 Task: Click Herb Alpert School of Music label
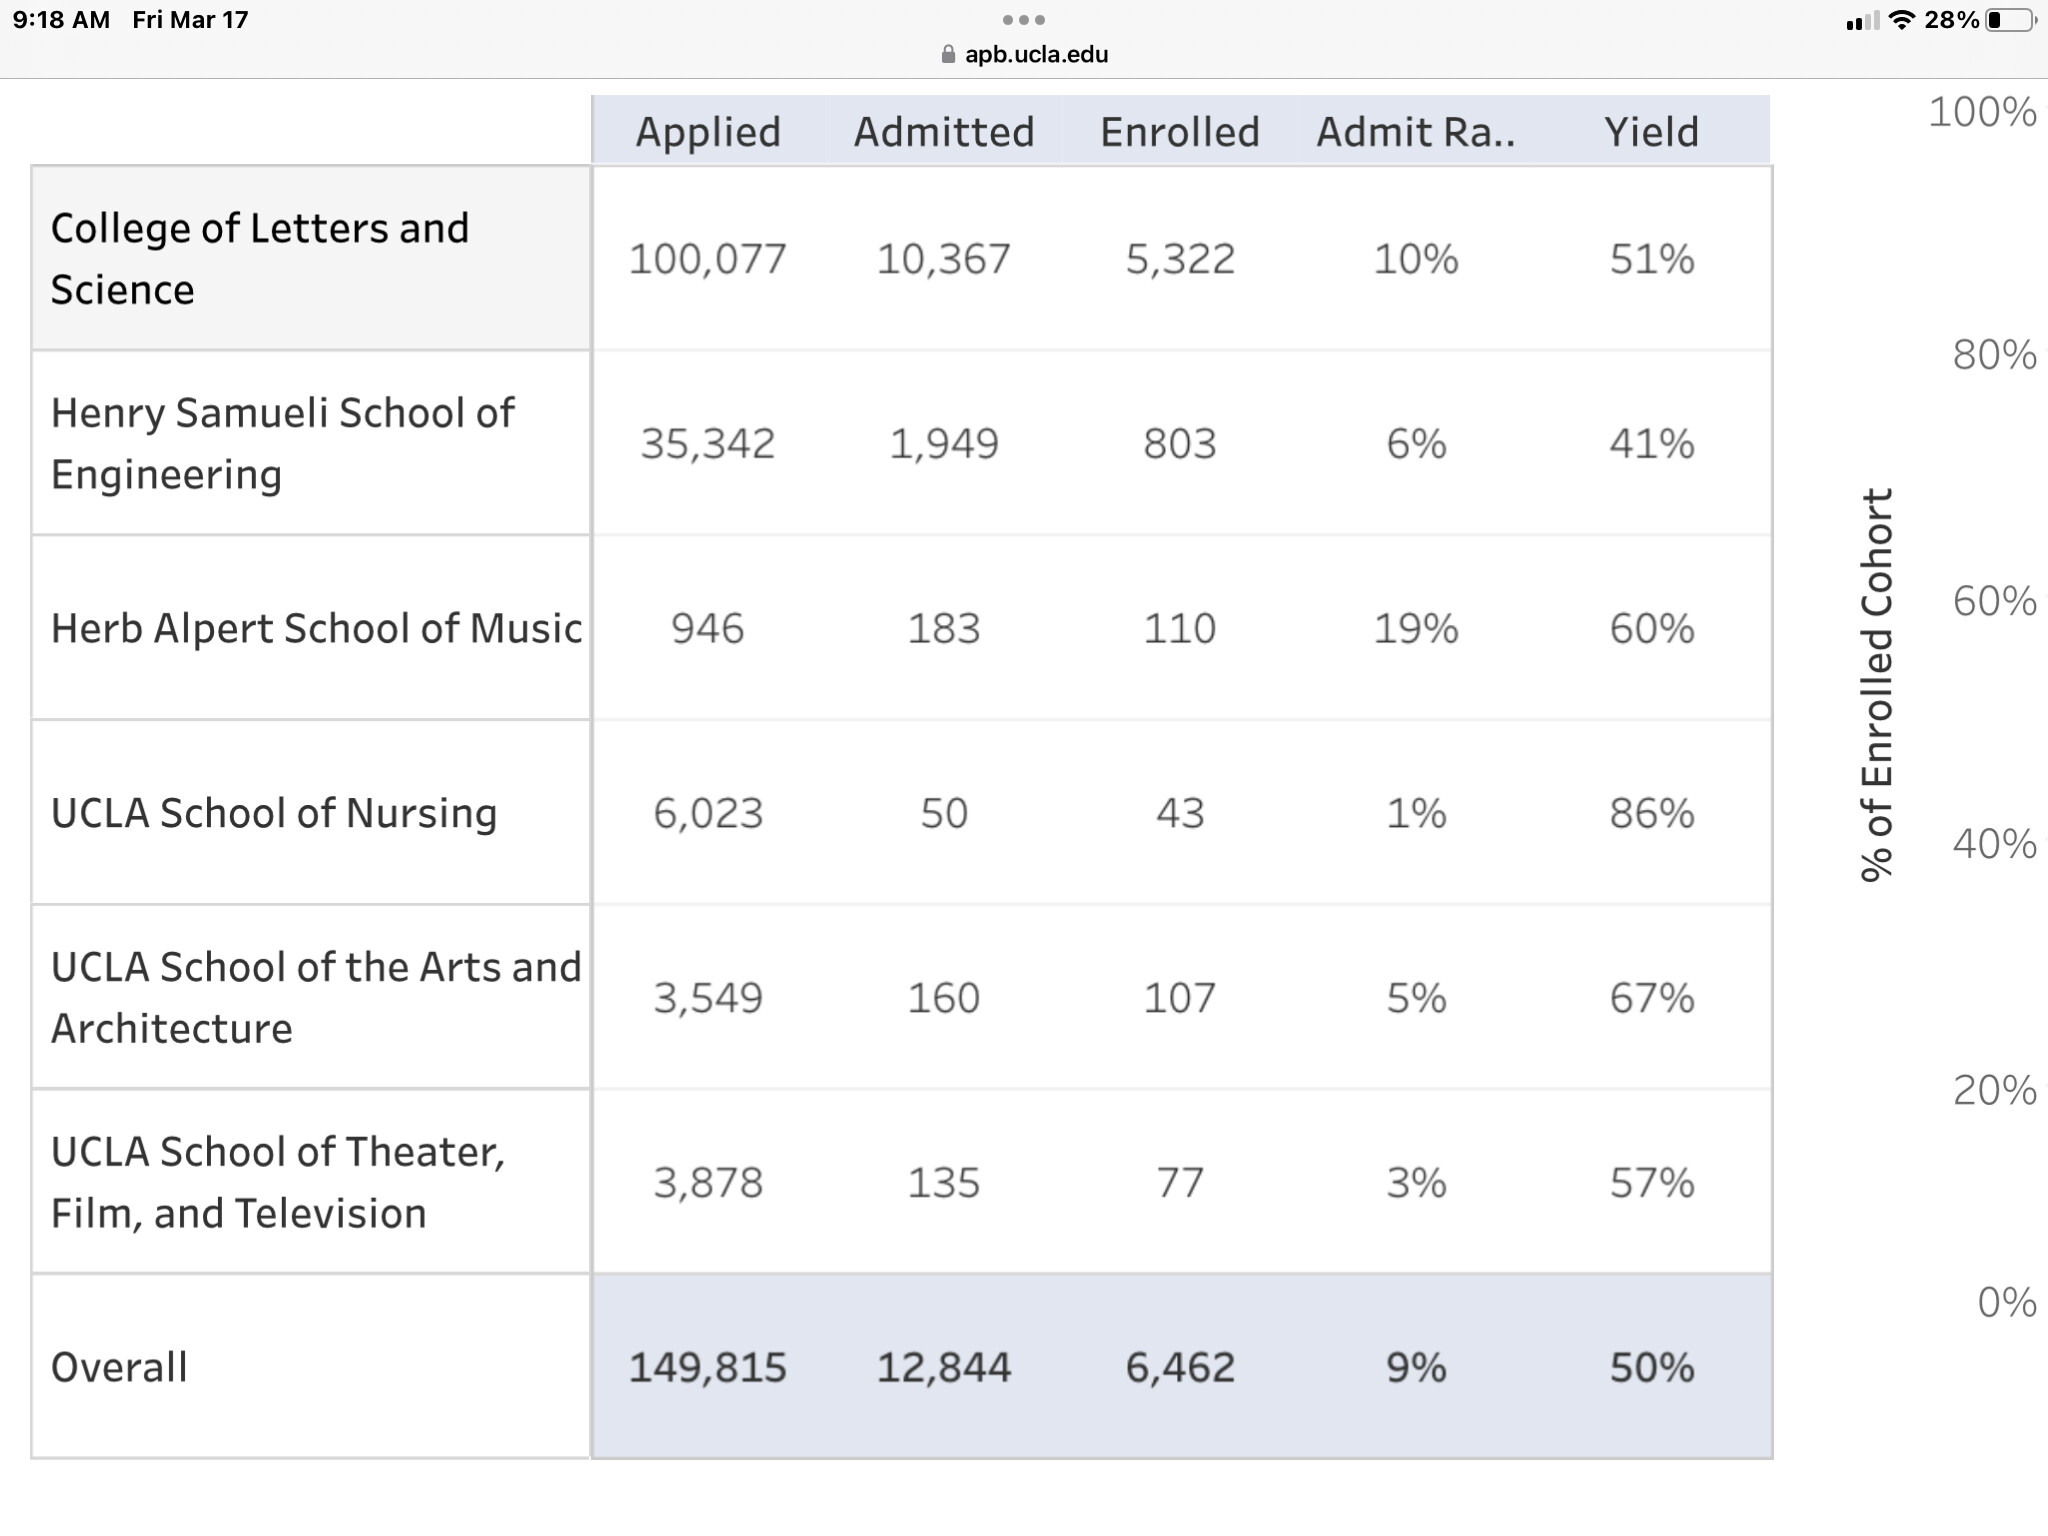click(x=316, y=628)
